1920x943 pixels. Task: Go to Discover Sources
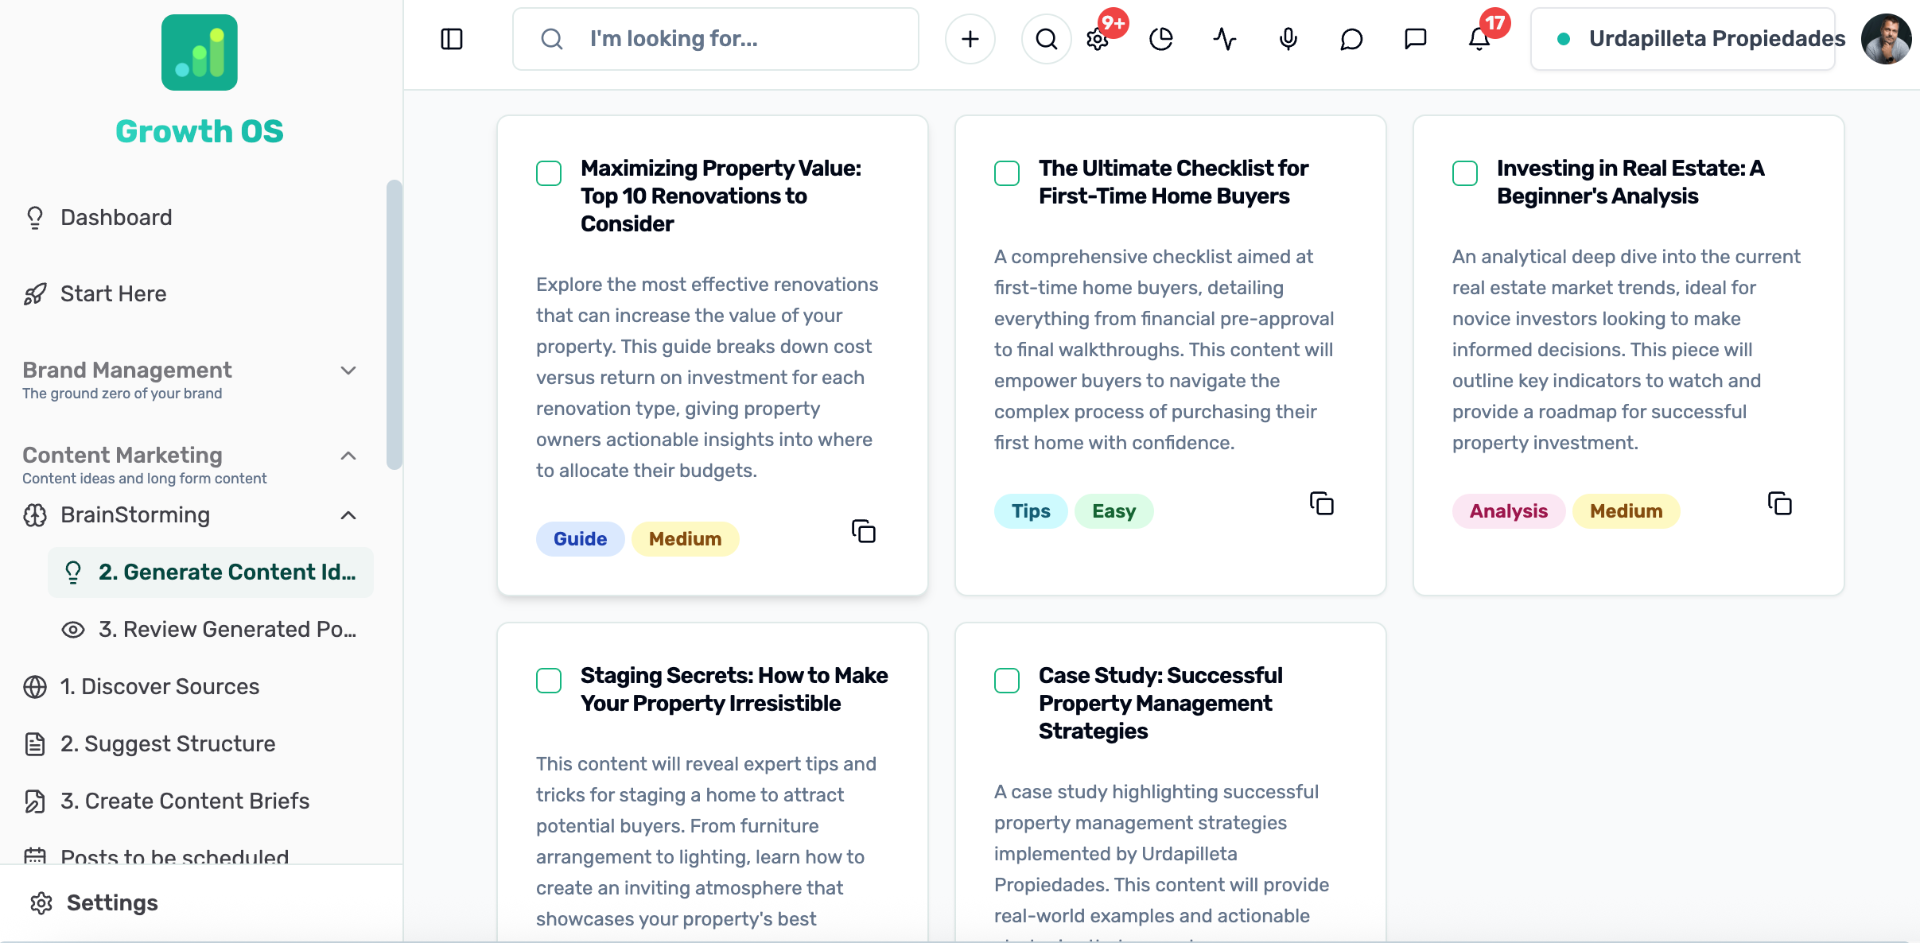[x=160, y=687]
